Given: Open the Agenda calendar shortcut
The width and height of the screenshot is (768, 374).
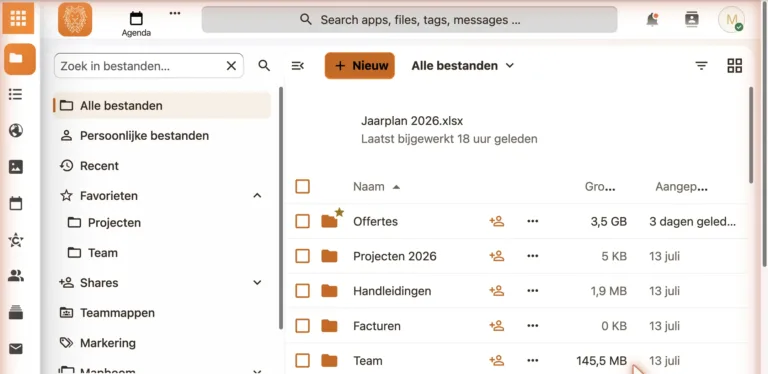Looking at the screenshot, I should (x=136, y=24).
